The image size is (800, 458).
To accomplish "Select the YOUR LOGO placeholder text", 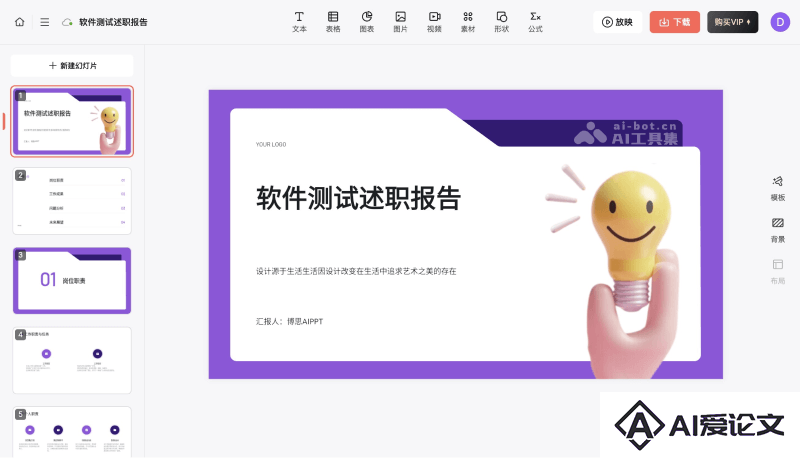I will coord(271,144).
